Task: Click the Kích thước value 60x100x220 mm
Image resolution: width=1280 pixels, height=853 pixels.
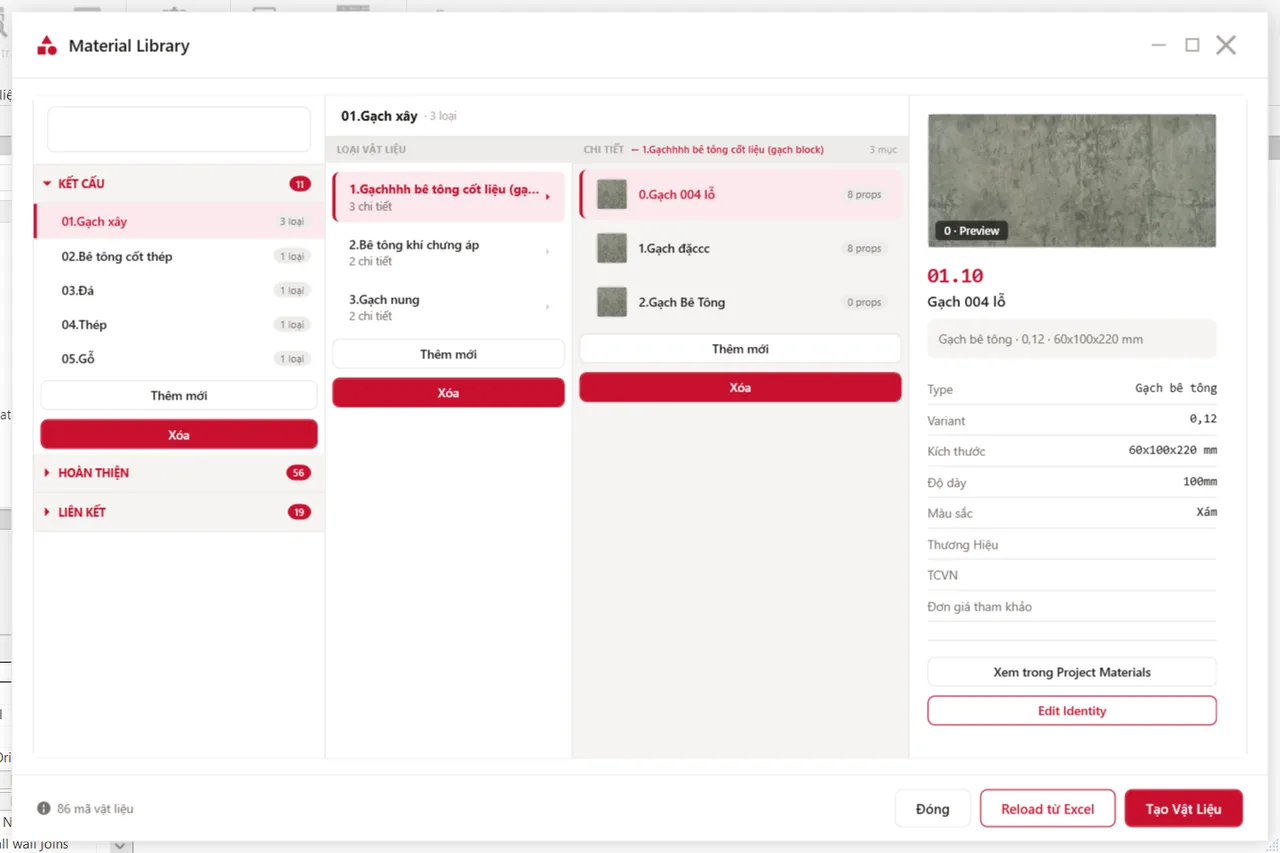Action: 1173,451
